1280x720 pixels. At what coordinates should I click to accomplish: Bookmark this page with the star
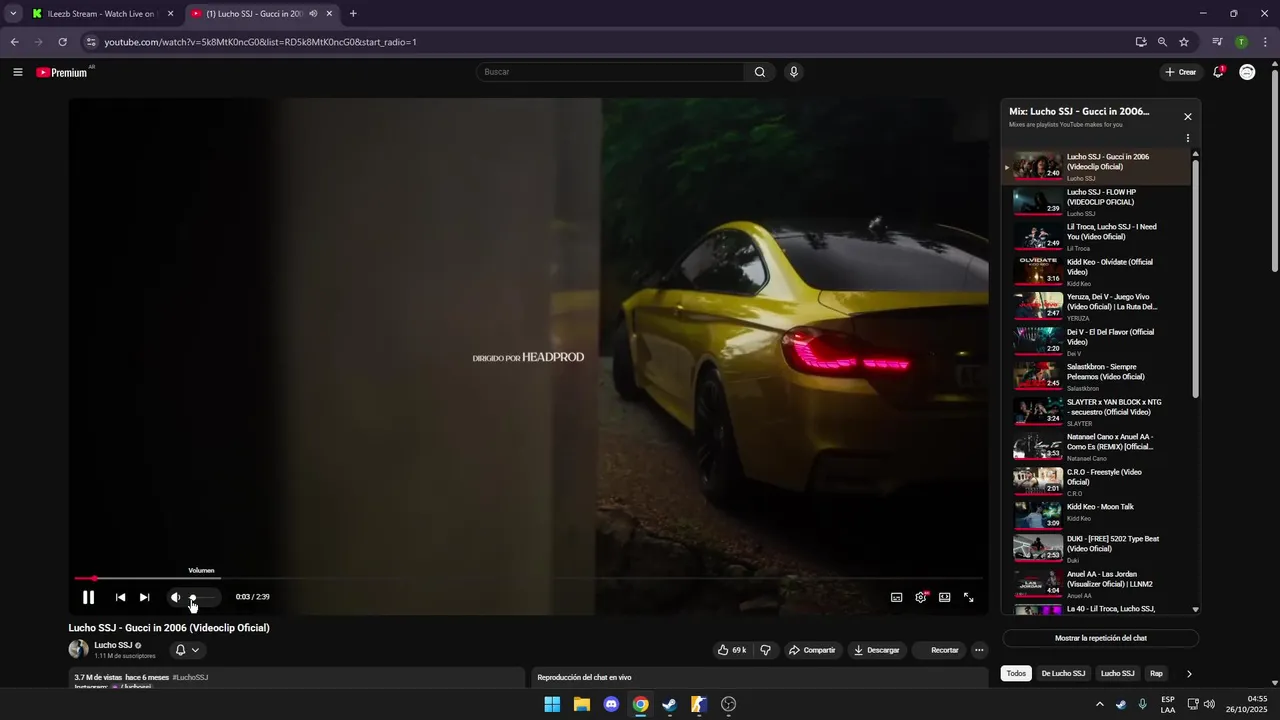click(1184, 42)
